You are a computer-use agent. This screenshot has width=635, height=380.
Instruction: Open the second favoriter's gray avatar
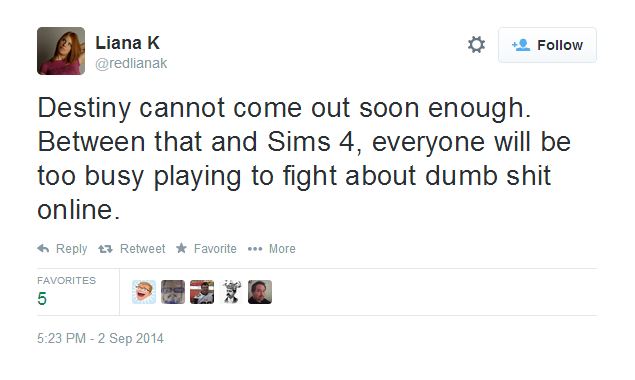[173, 292]
